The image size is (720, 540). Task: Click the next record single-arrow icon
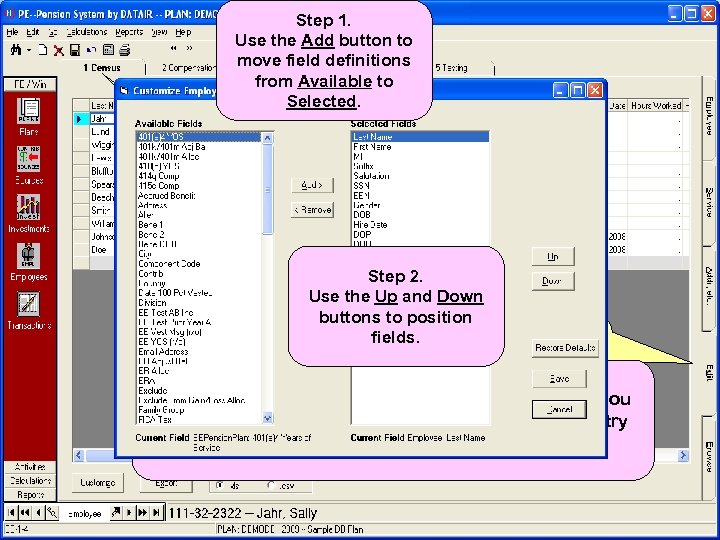(129, 512)
